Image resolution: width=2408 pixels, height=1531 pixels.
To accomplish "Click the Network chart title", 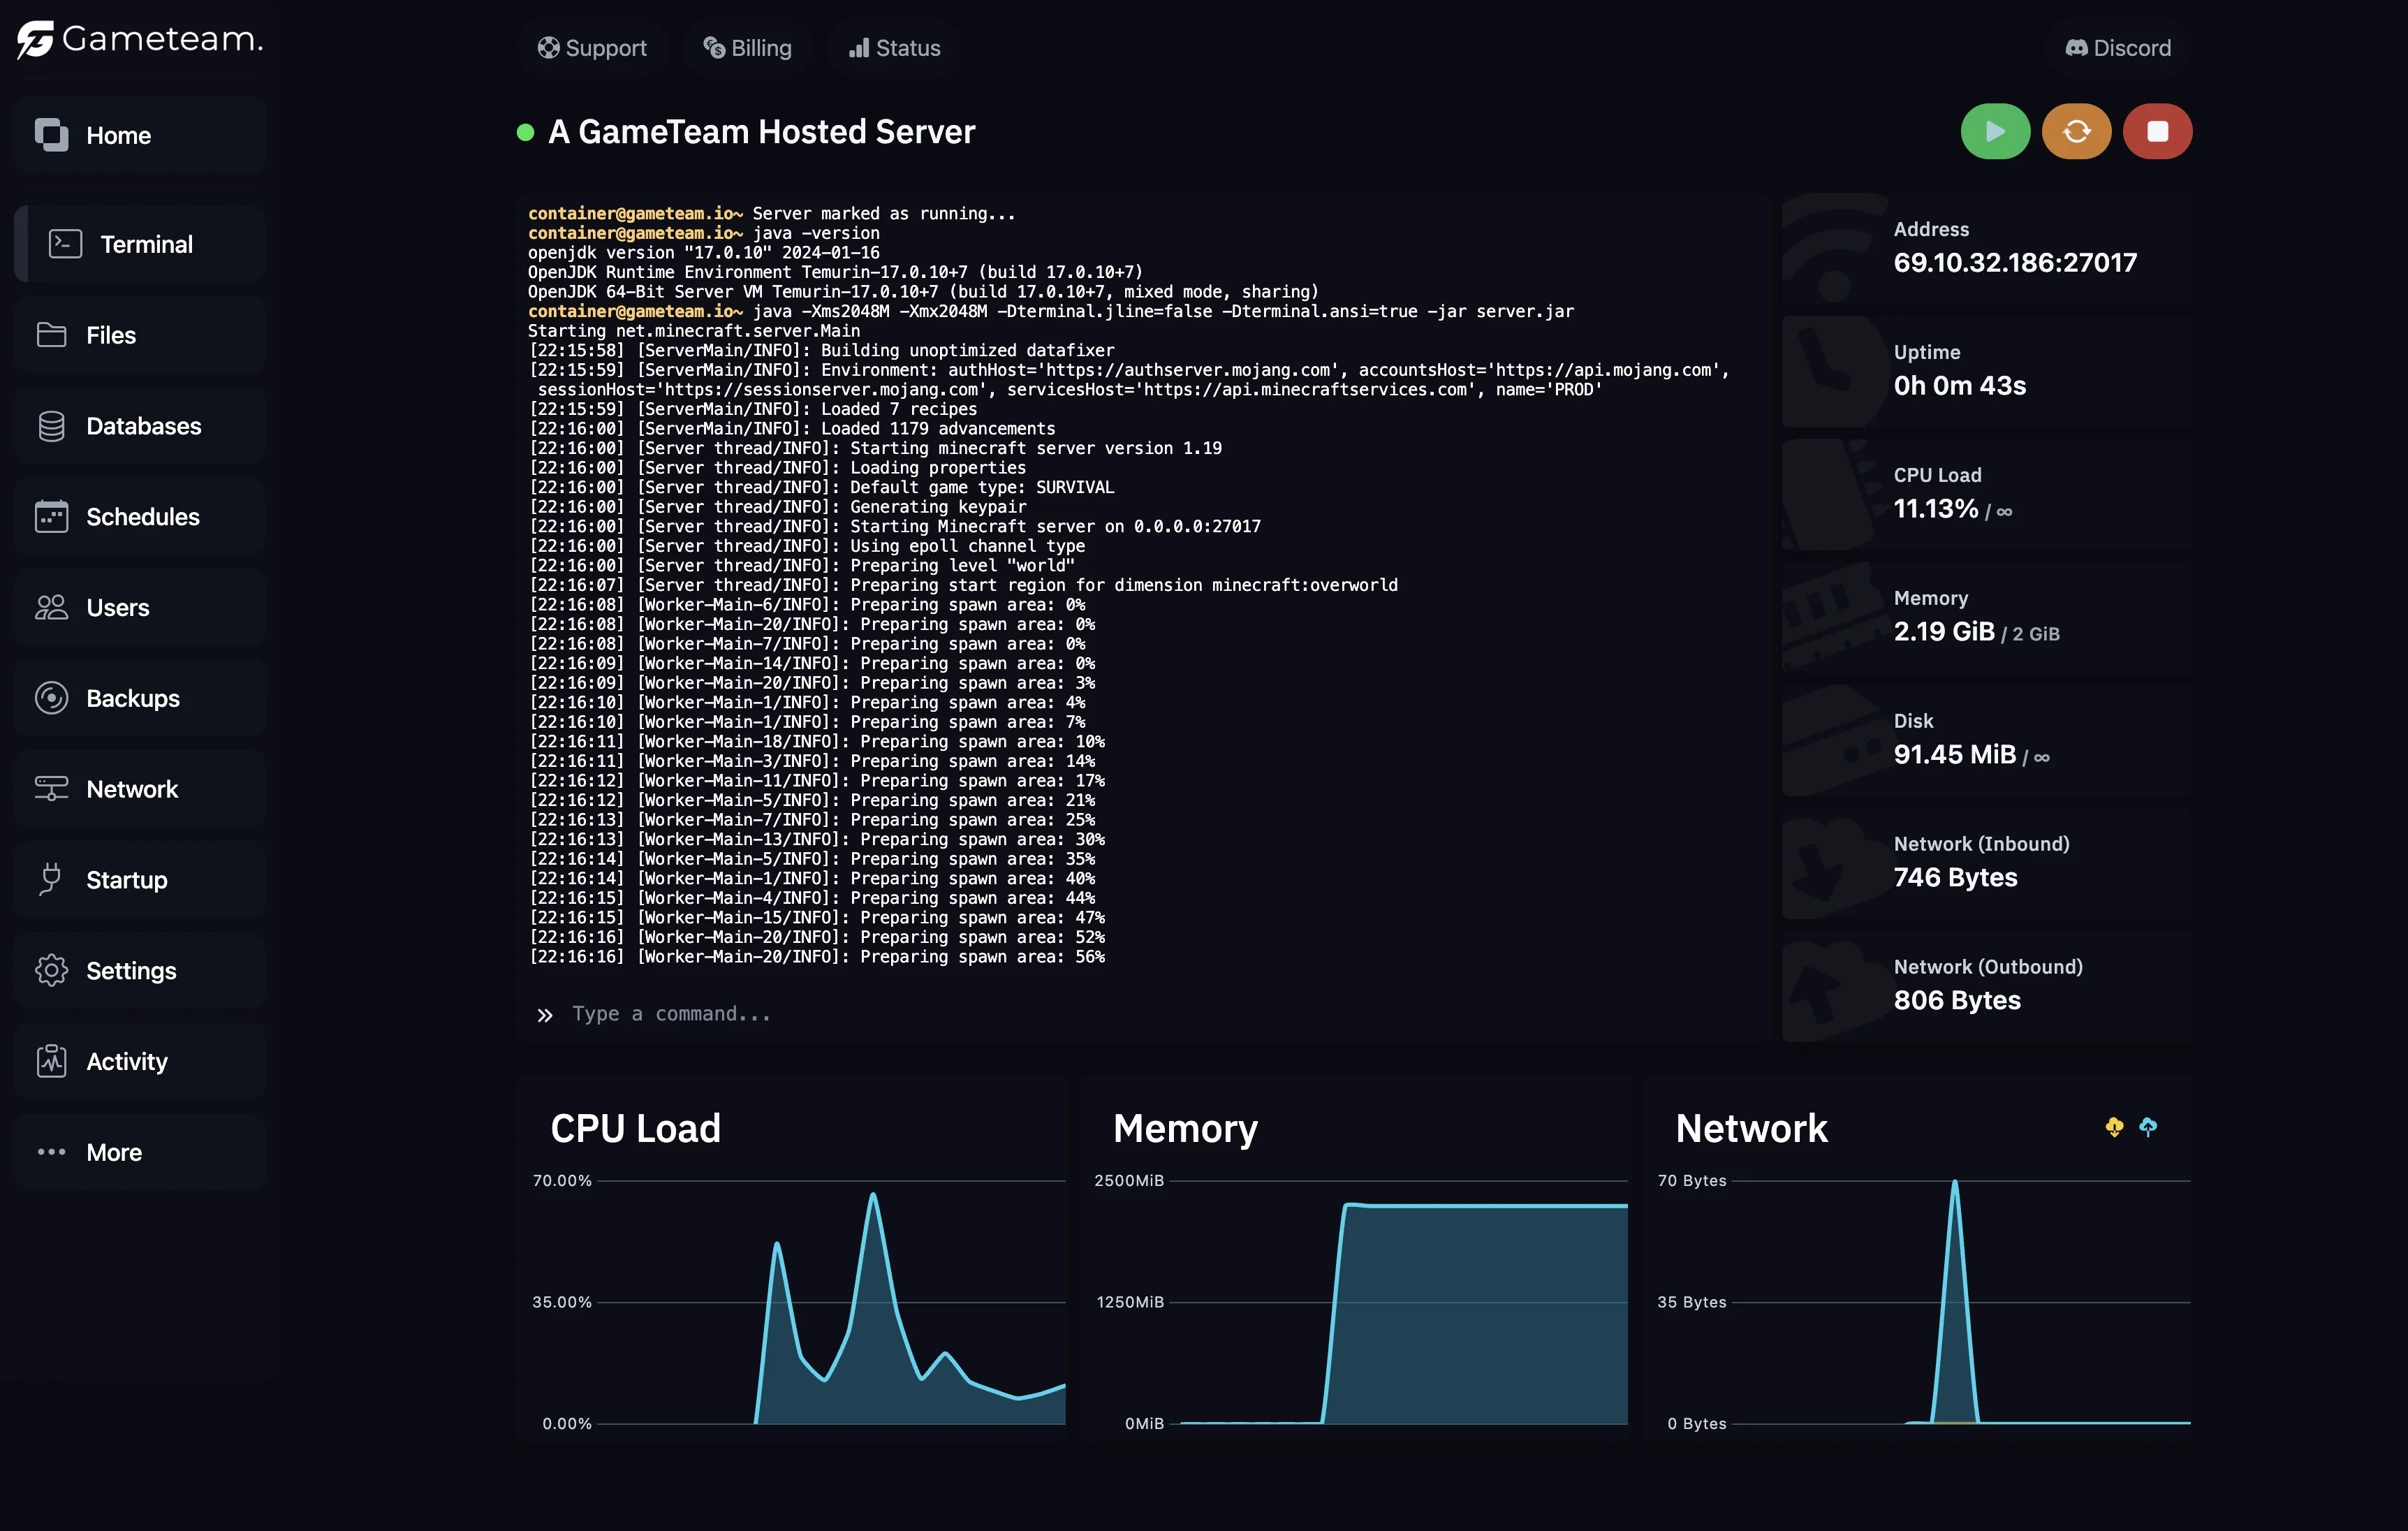I will click(x=1752, y=1129).
